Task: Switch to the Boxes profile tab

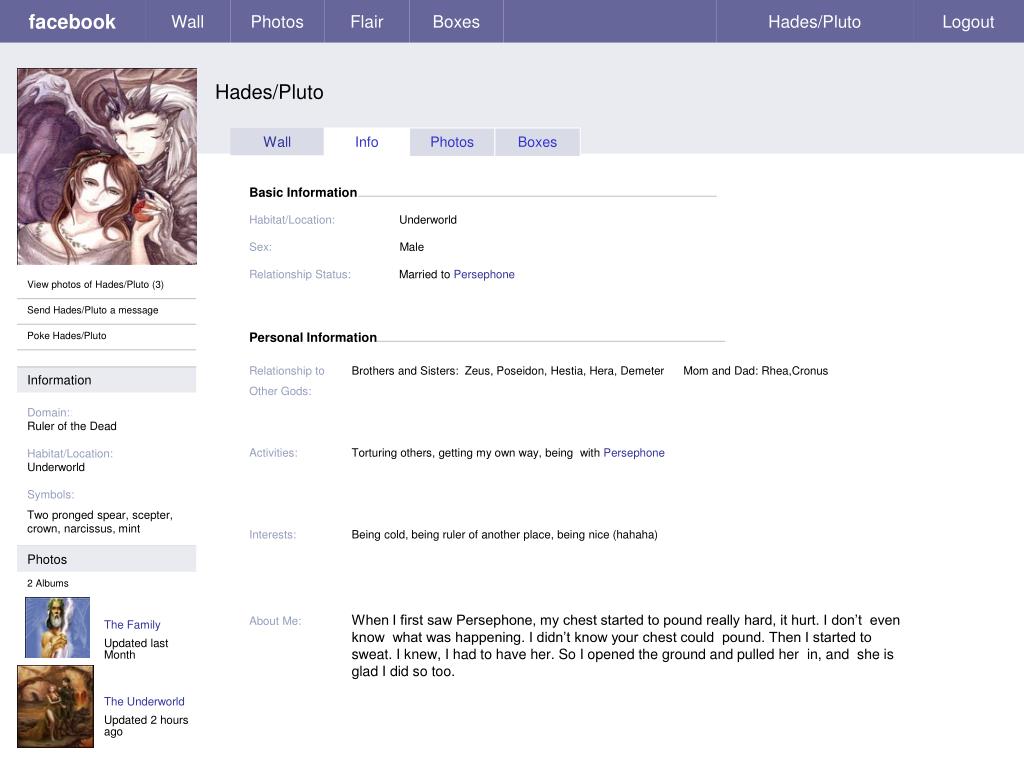Action: click(537, 142)
